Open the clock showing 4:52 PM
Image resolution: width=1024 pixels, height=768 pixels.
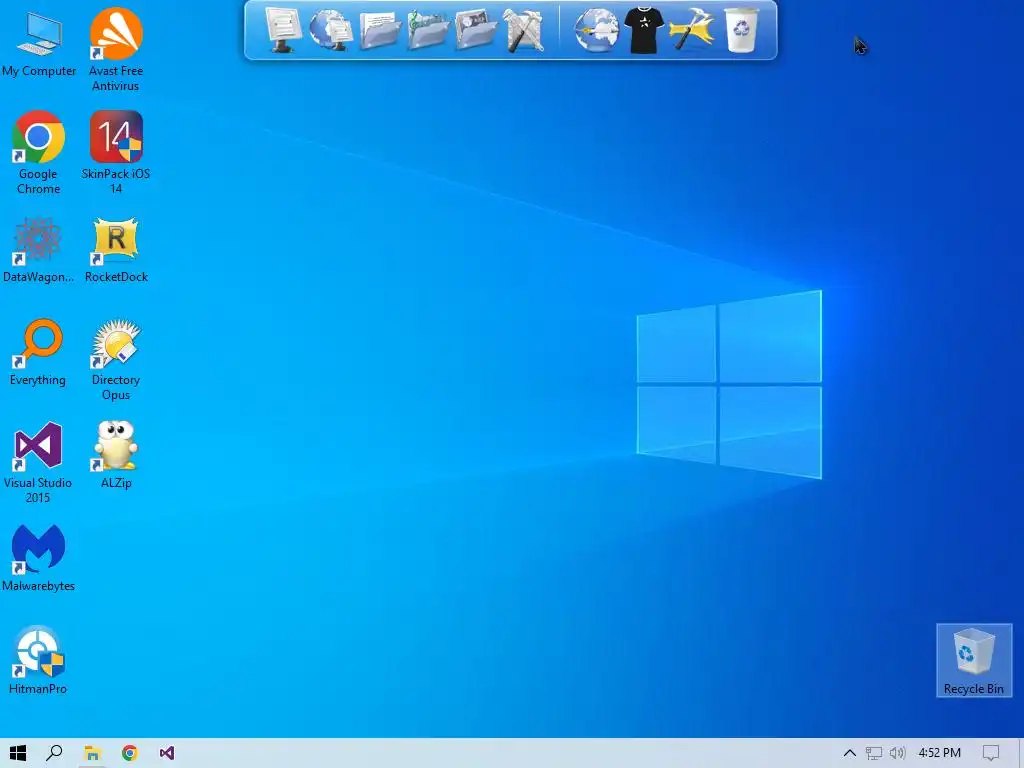click(x=940, y=753)
